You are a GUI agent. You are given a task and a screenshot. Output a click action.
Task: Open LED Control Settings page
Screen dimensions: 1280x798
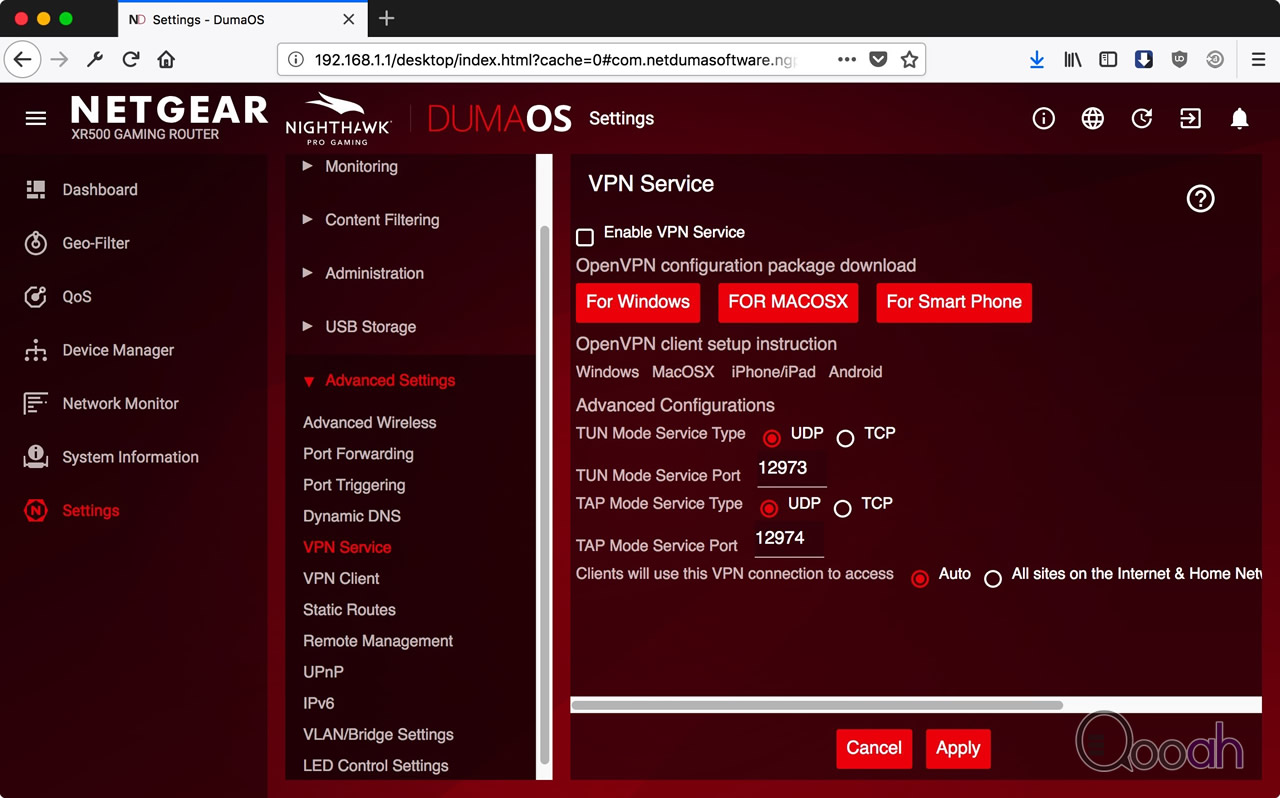(x=376, y=765)
